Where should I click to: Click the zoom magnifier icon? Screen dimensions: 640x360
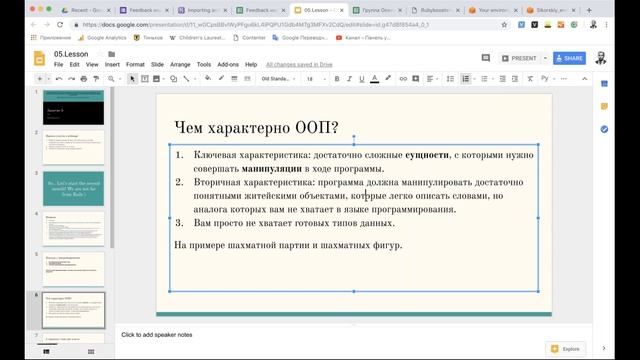(111, 79)
